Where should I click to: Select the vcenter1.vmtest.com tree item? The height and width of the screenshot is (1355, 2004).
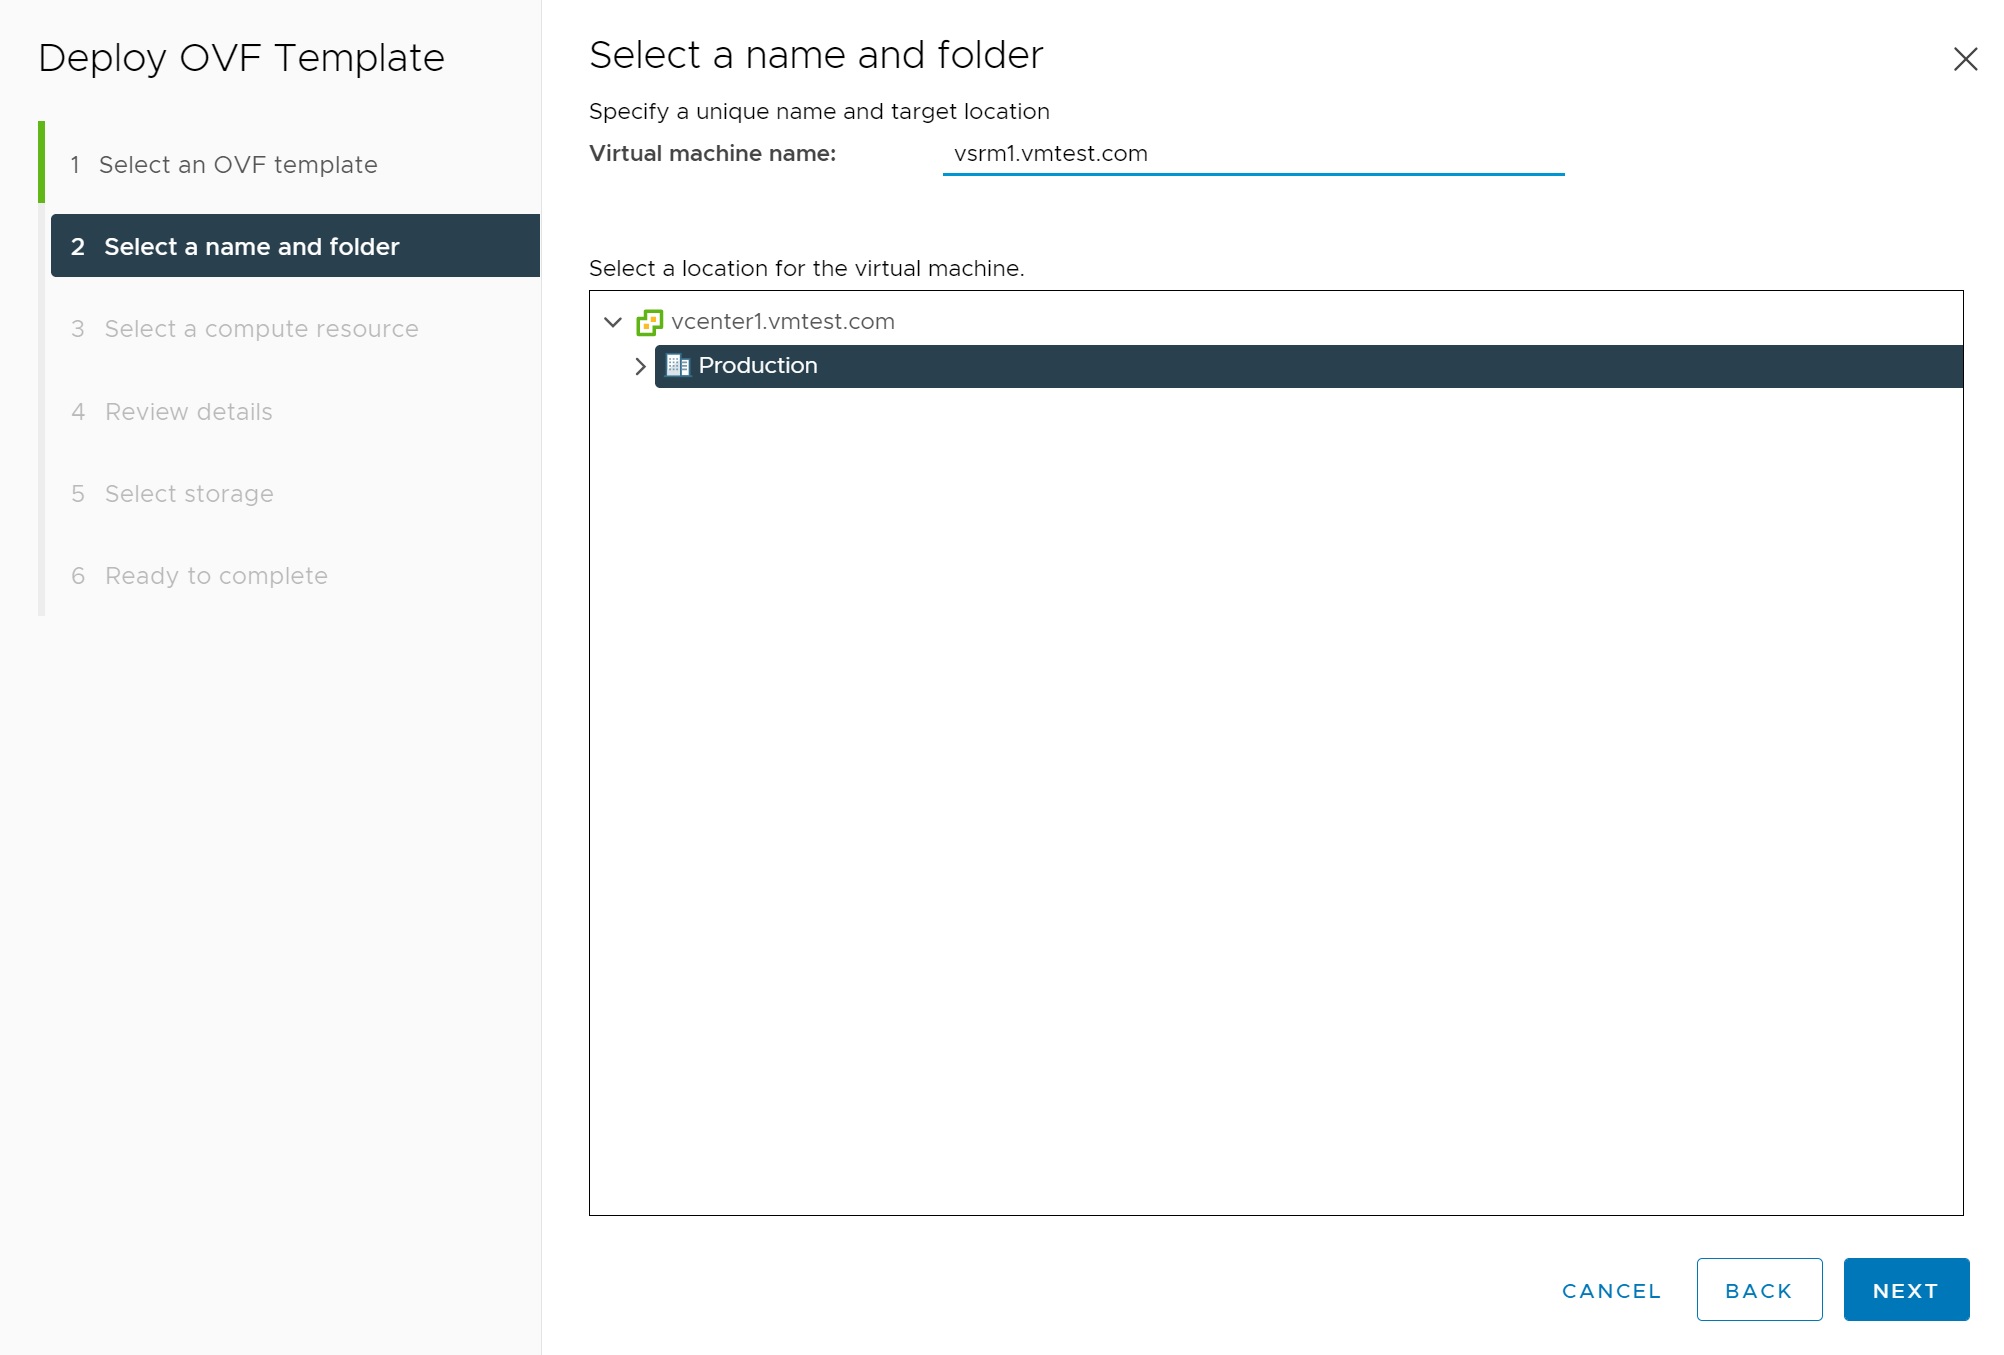782,322
